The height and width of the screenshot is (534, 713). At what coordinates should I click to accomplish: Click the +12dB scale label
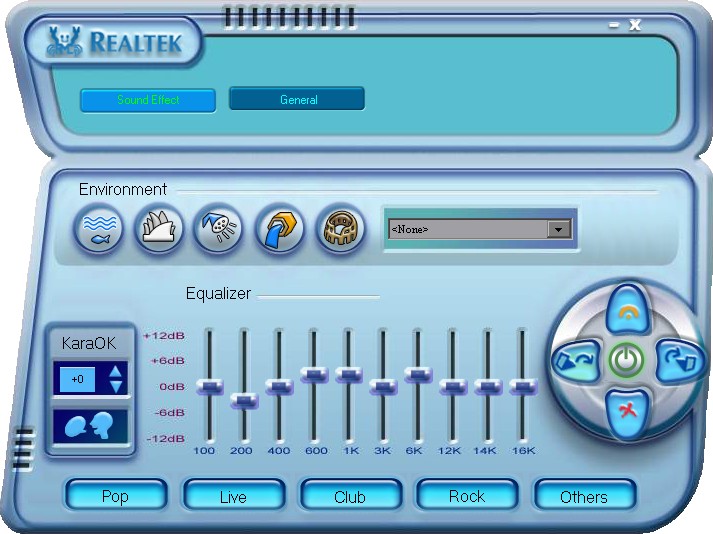point(164,336)
